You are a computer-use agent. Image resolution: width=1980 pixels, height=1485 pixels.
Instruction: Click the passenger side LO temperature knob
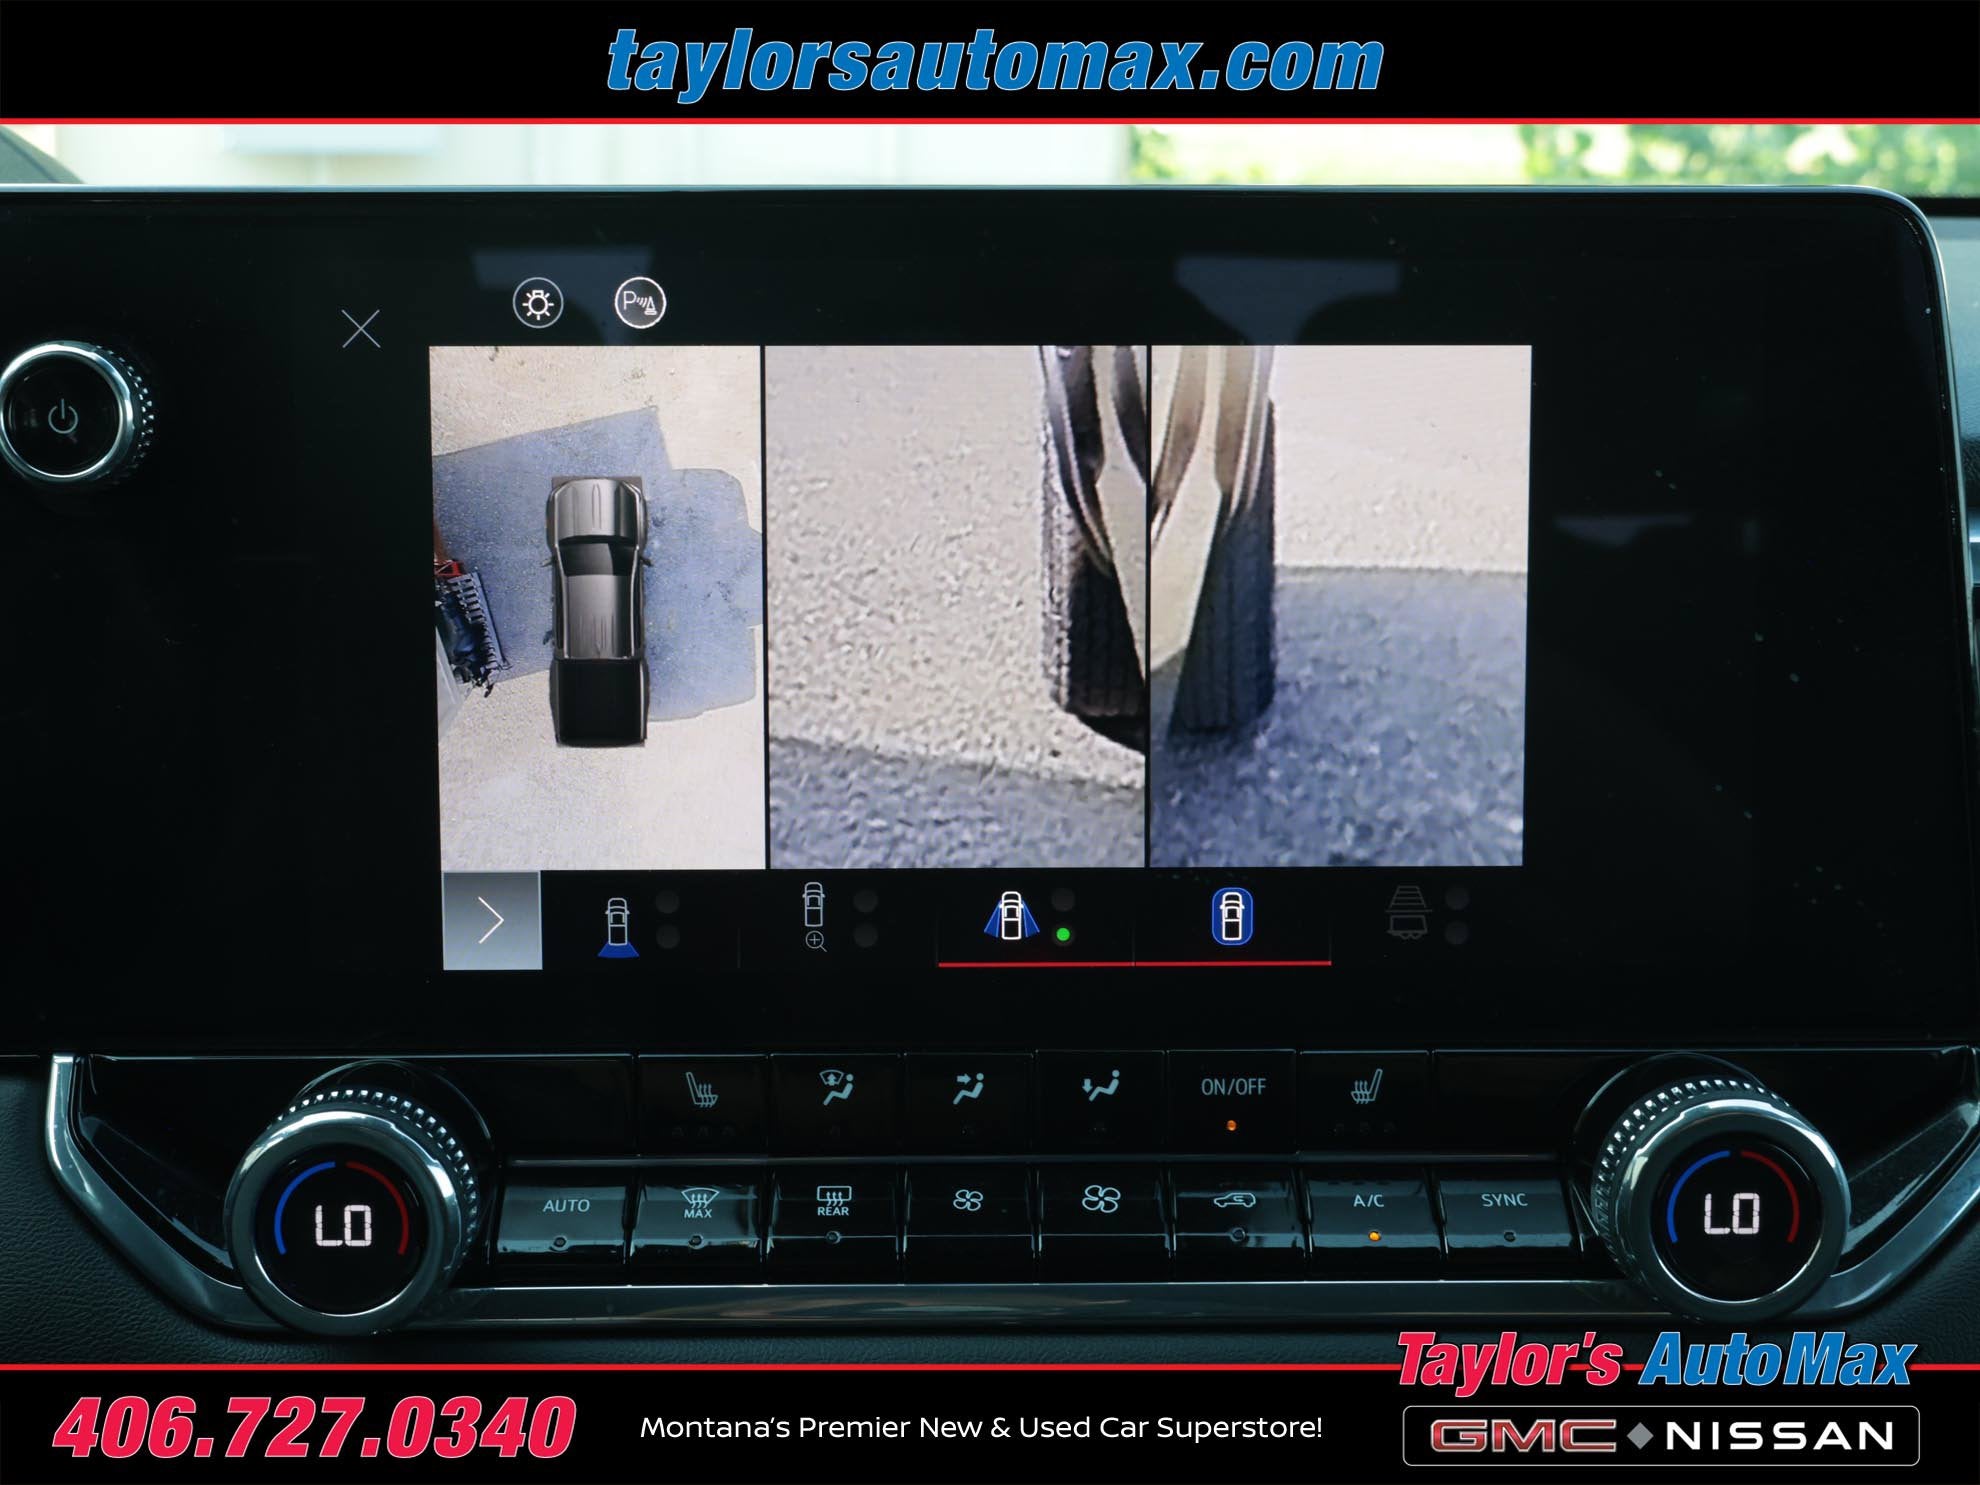click(1732, 1213)
